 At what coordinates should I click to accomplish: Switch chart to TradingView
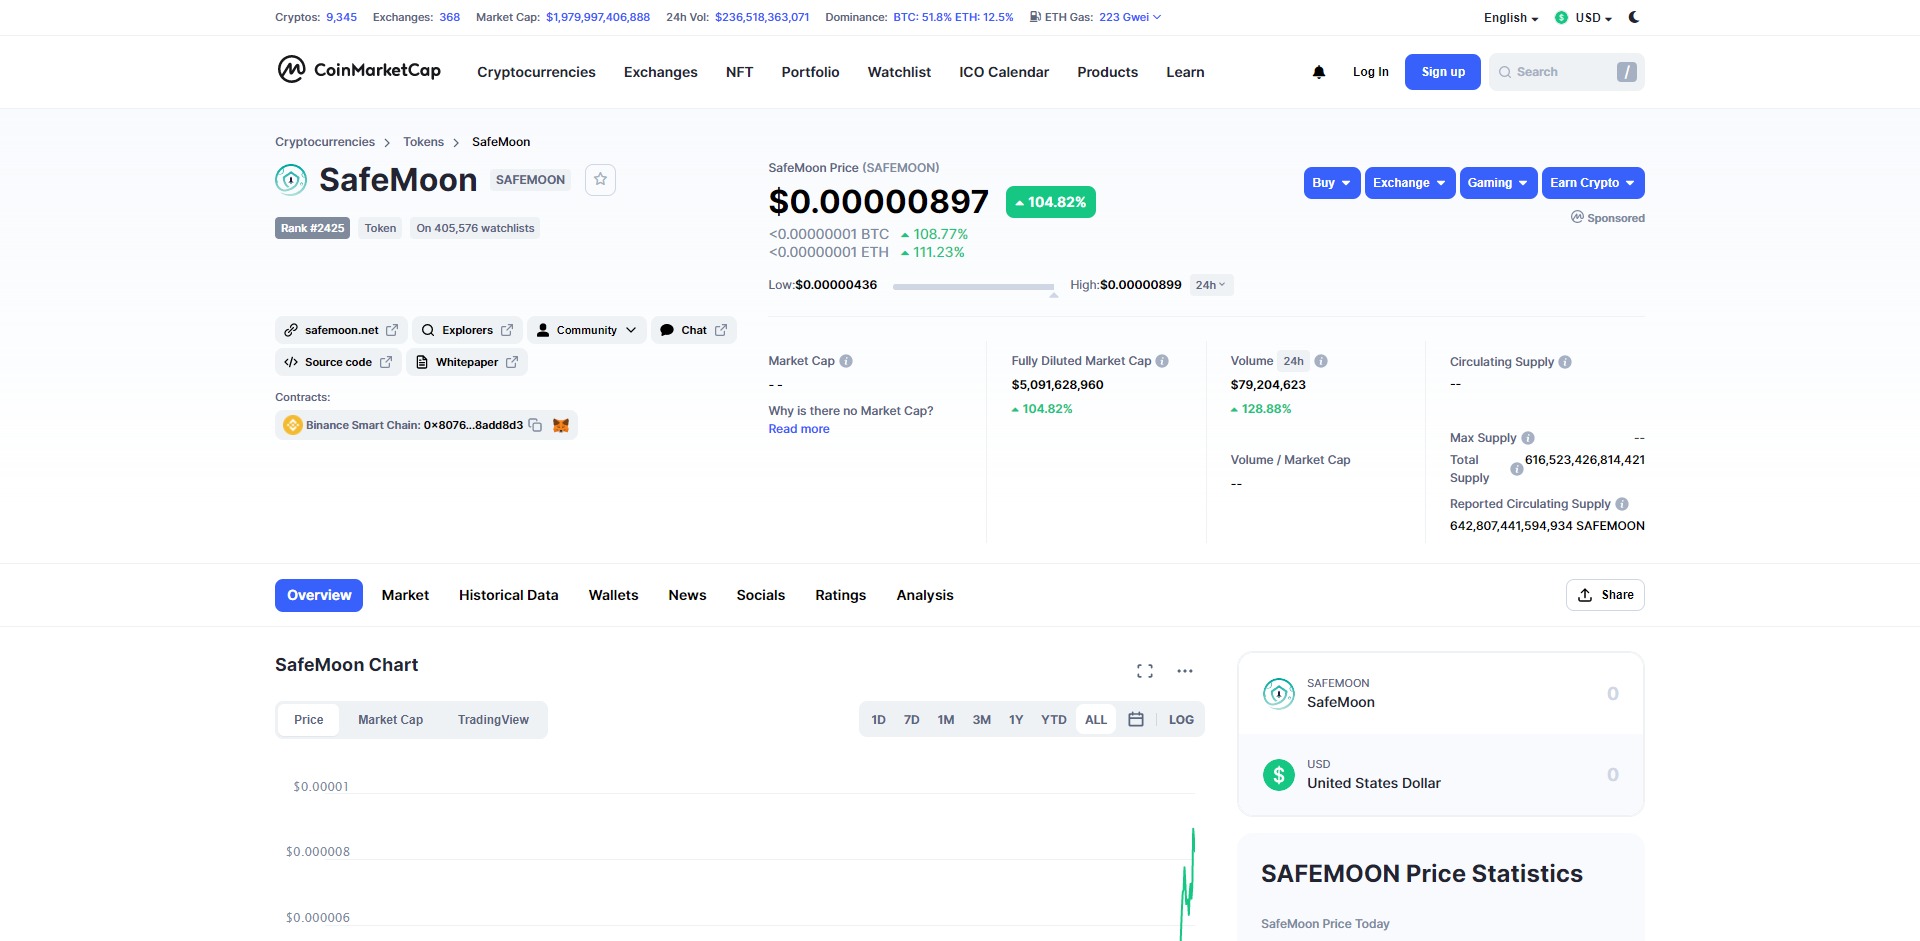(x=493, y=720)
